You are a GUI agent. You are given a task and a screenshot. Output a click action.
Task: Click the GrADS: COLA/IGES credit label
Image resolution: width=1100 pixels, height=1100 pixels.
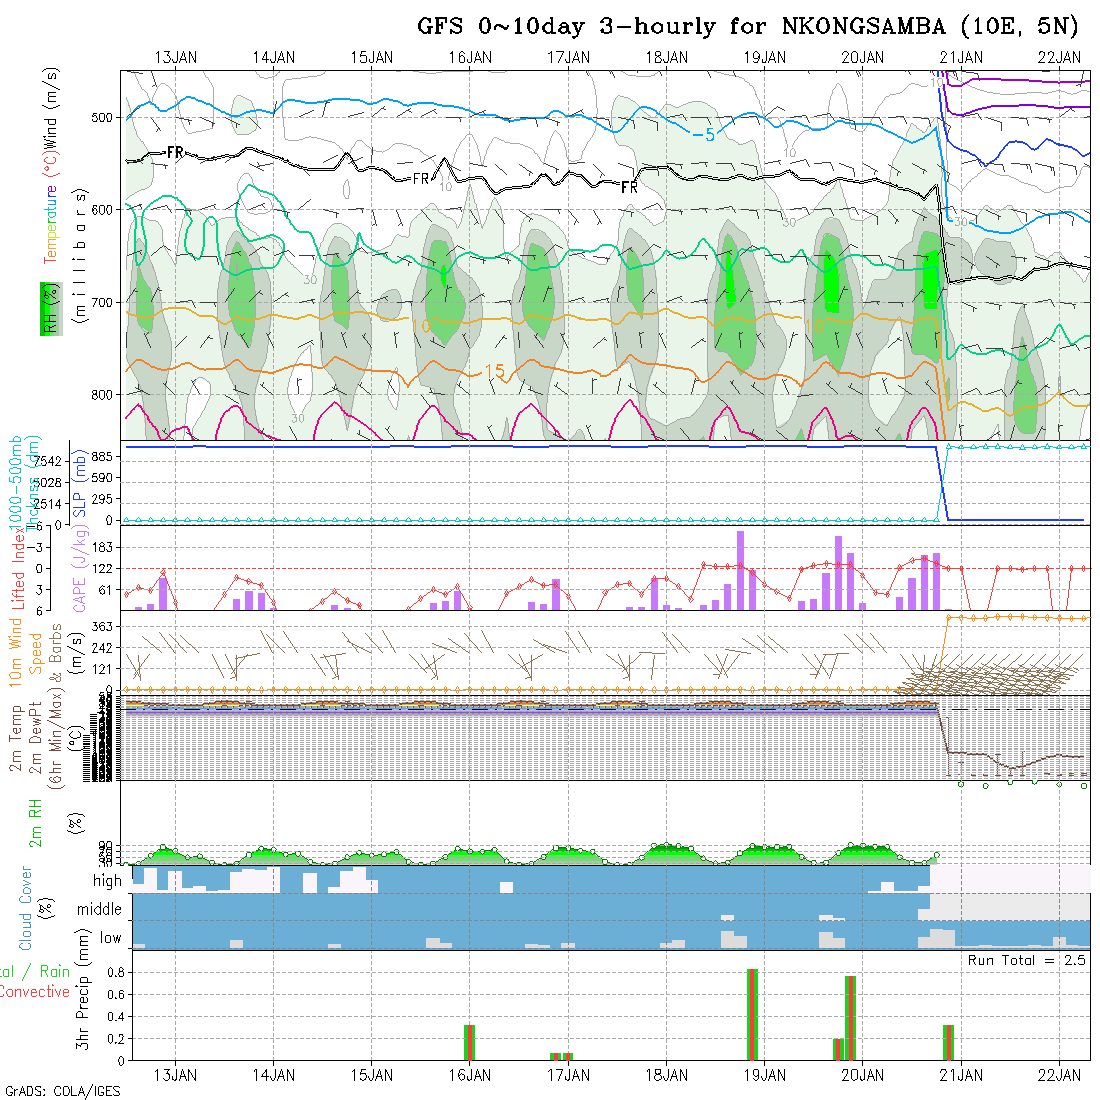point(62,1091)
